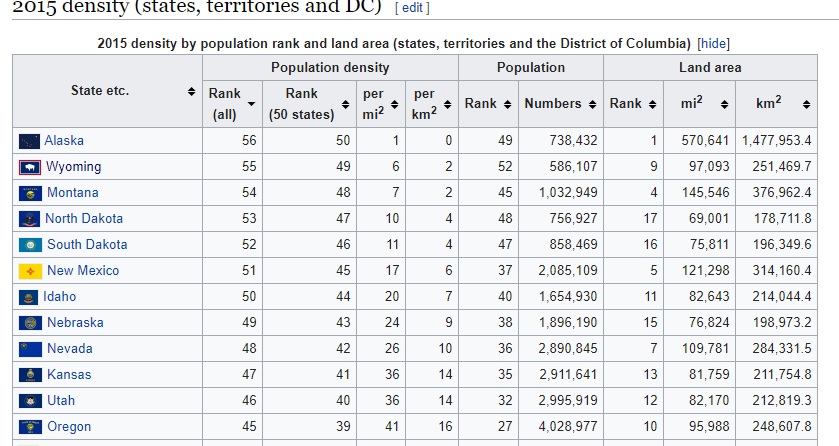This screenshot has height=446, width=839.
Task: Open the Nebraska article link
Action: tap(75, 323)
